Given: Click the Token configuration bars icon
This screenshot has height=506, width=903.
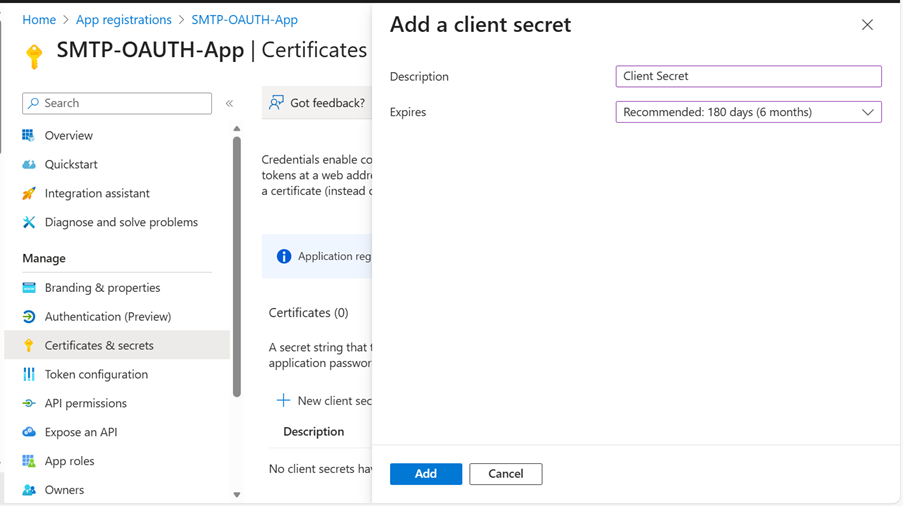Looking at the screenshot, I should (x=29, y=374).
